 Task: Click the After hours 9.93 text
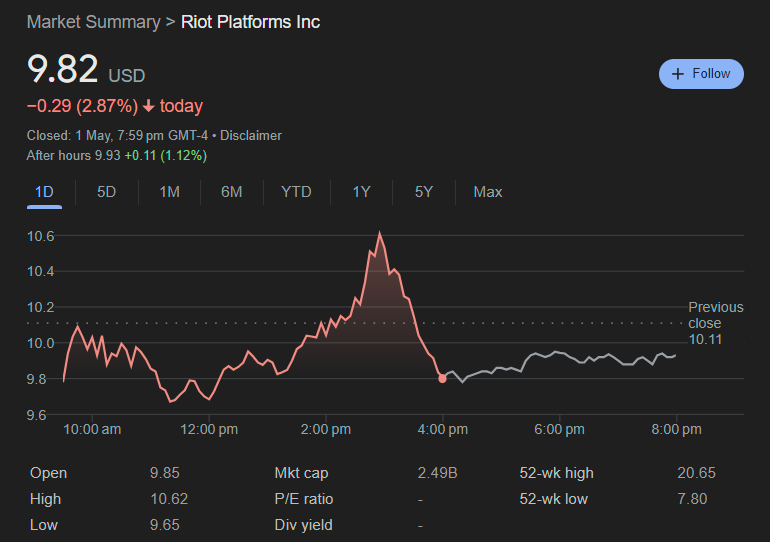click(73, 156)
